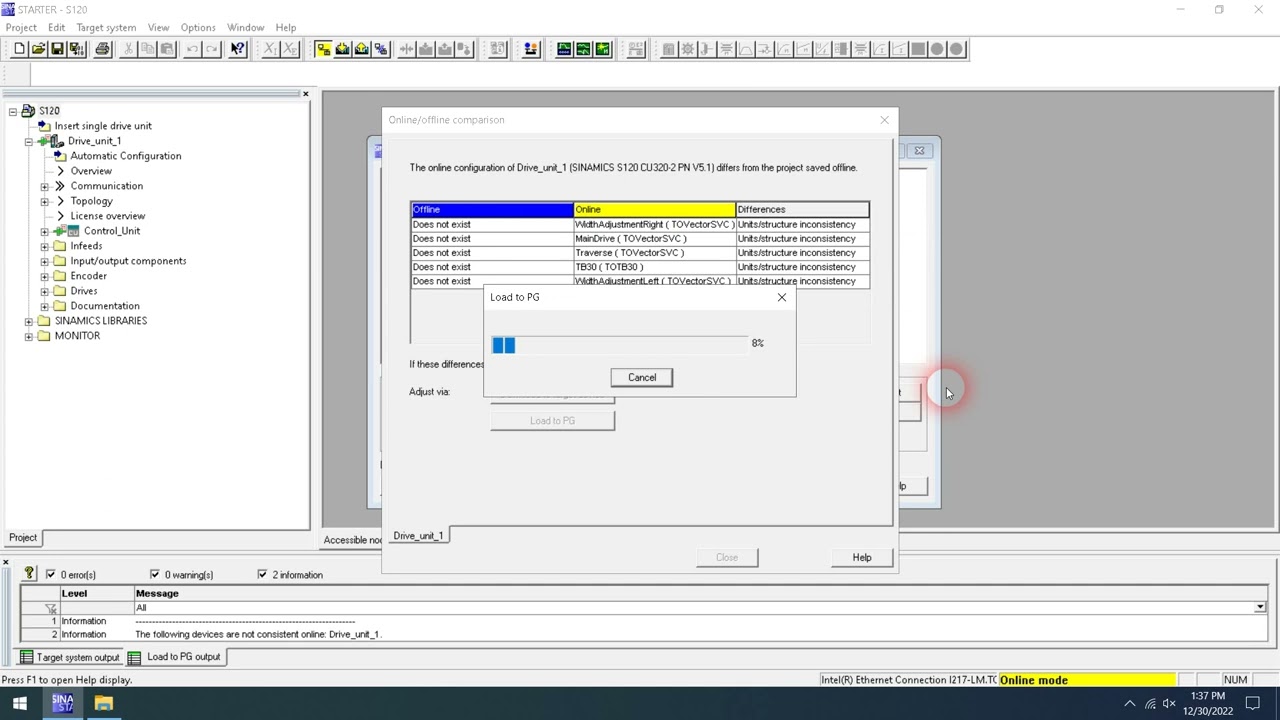Toggle the 0 warning(s) checkbox
Screen dimensions: 1280x720
(x=154, y=574)
